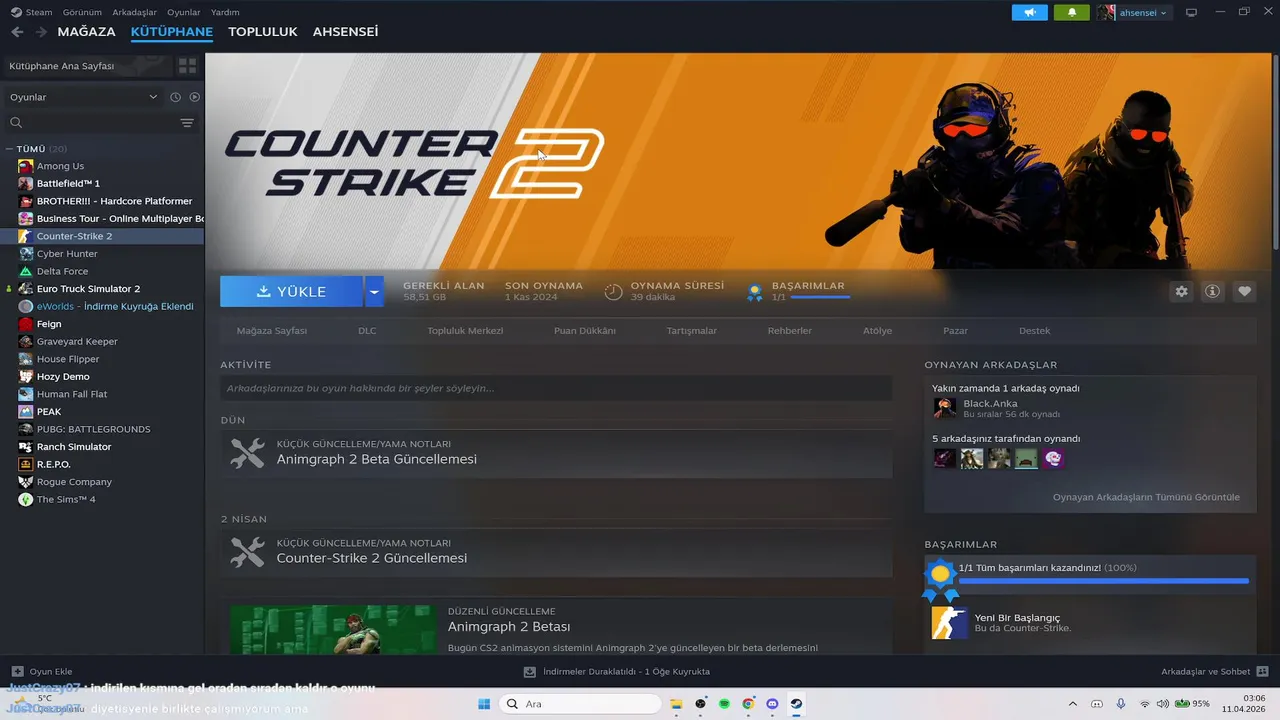The height and width of the screenshot is (720, 1280).
Task: Click 100% achievements progress bar in panel
Action: click(x=1104, y=580)
